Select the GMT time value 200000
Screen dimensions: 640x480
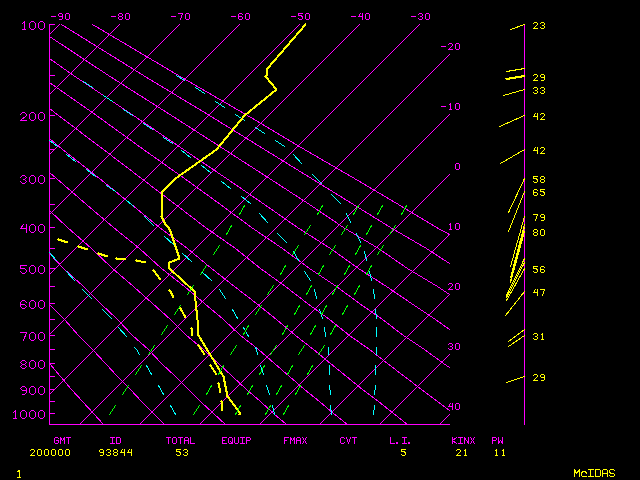[x=69, y=453]
